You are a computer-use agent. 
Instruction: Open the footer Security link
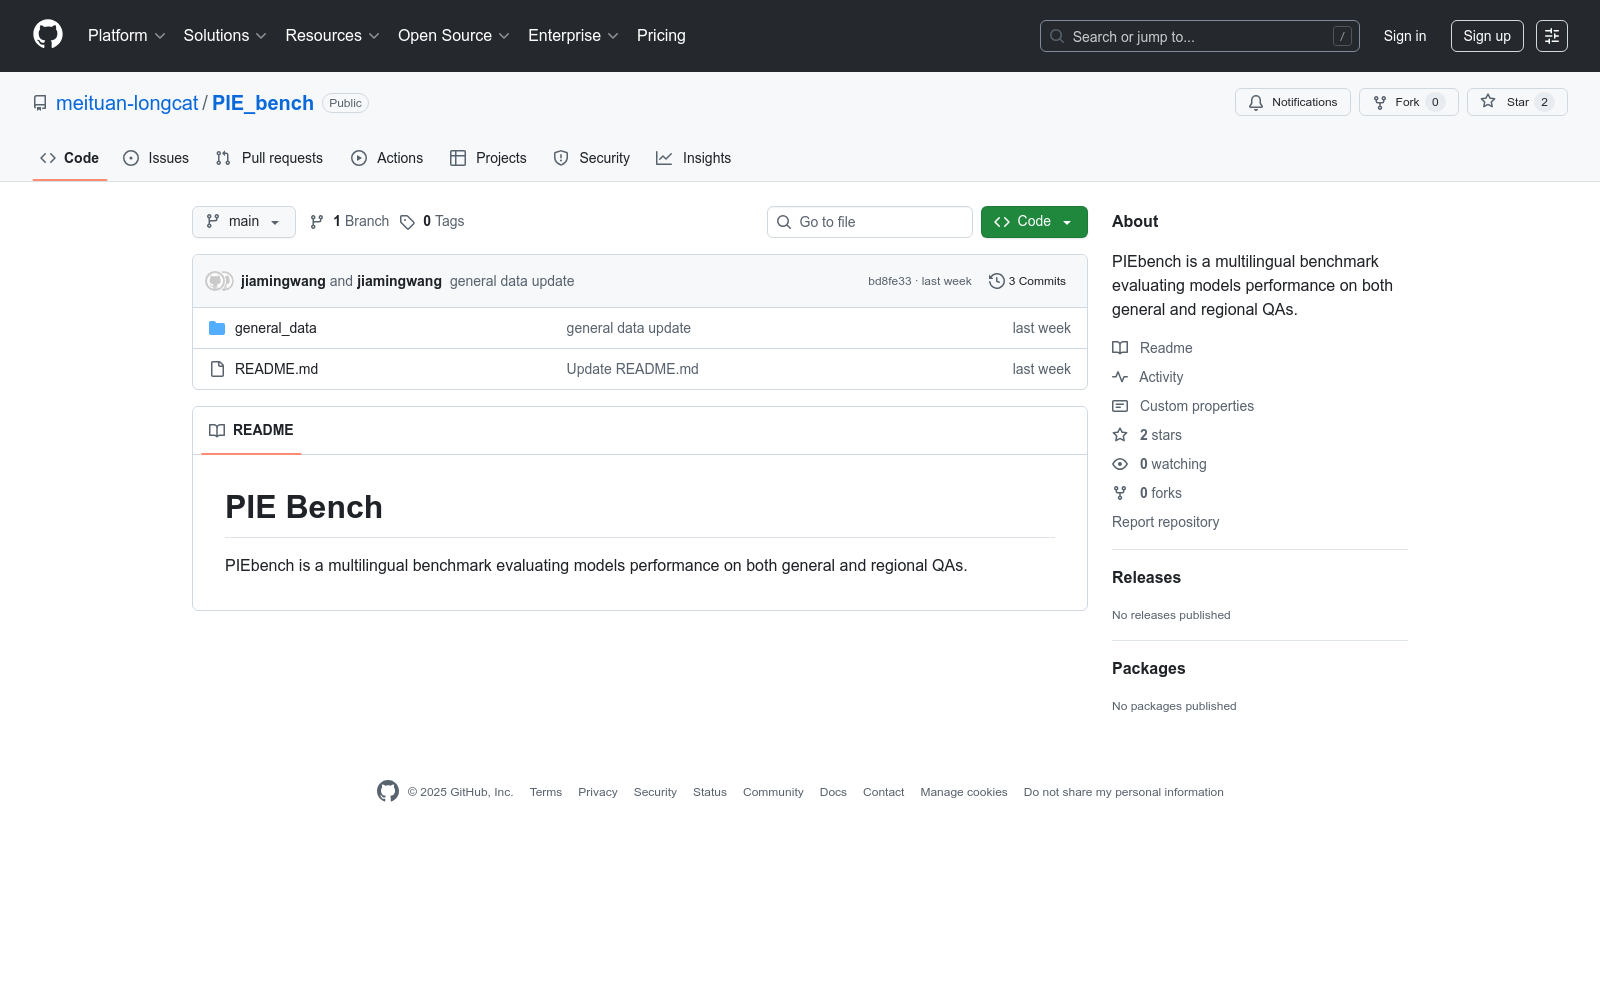[x=655, y=792]
